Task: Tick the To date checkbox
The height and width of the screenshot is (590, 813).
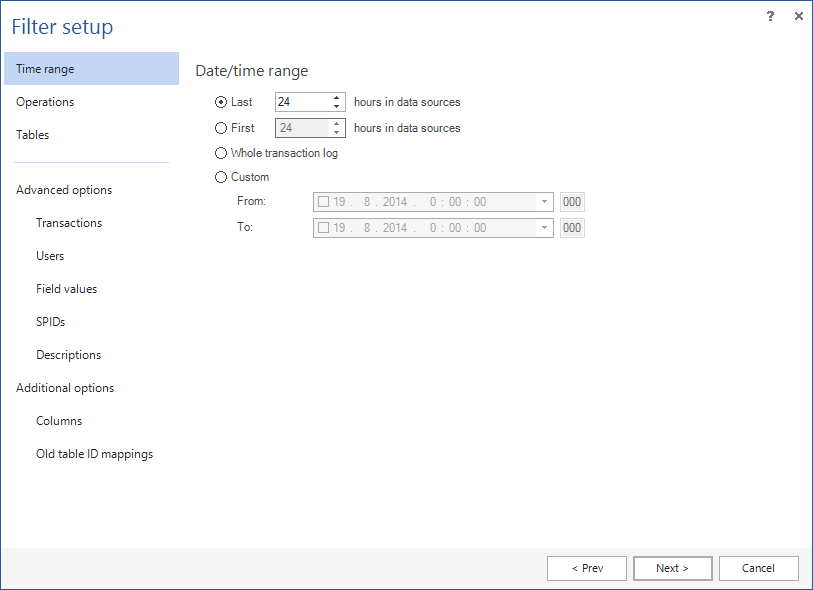Action: 323,228
